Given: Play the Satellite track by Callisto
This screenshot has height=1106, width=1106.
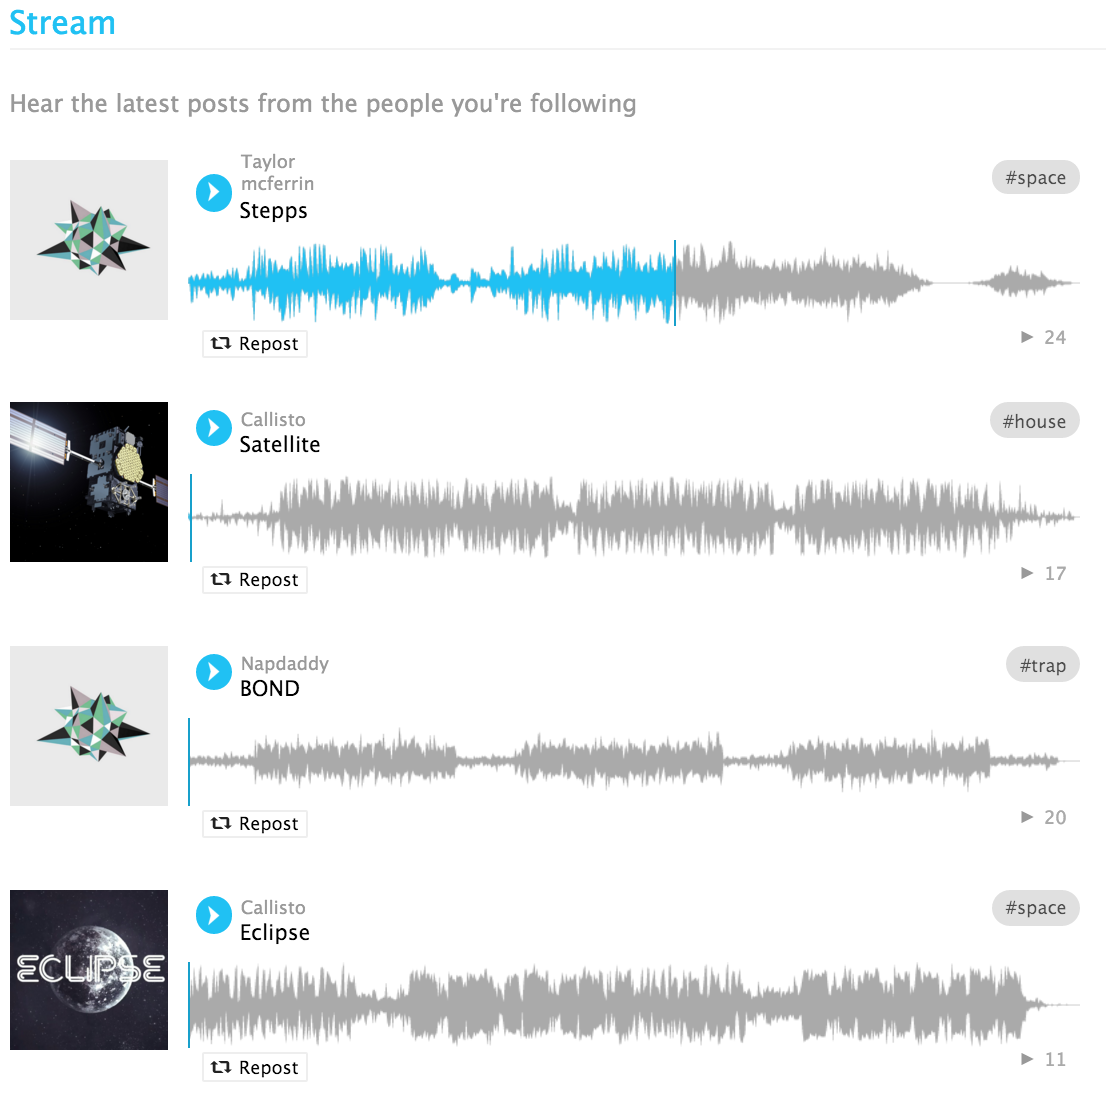Looking at the screenshot, I should click(213, 428).
